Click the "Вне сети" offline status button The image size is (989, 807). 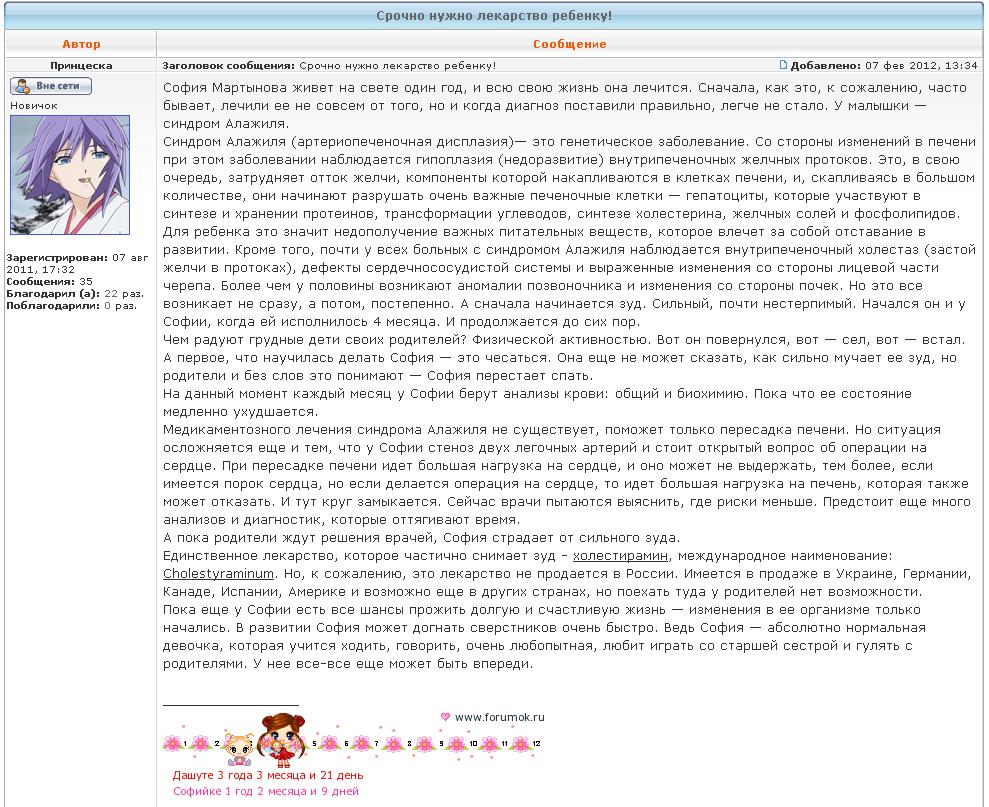[51, 86]
